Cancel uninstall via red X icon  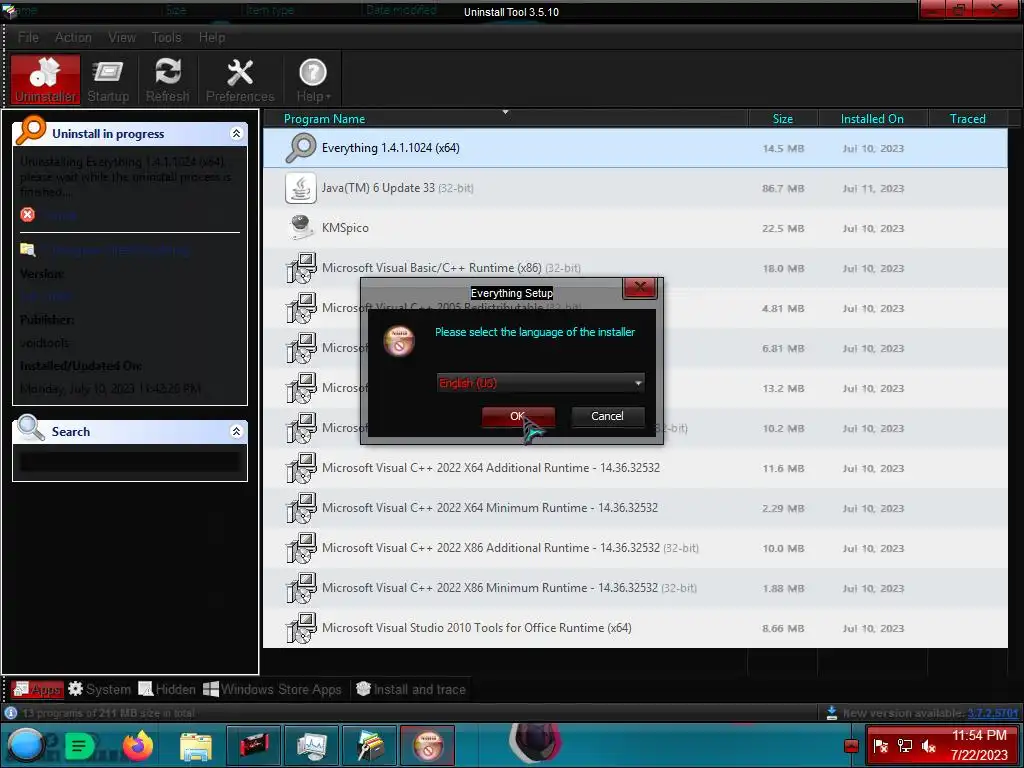(27, 214)
